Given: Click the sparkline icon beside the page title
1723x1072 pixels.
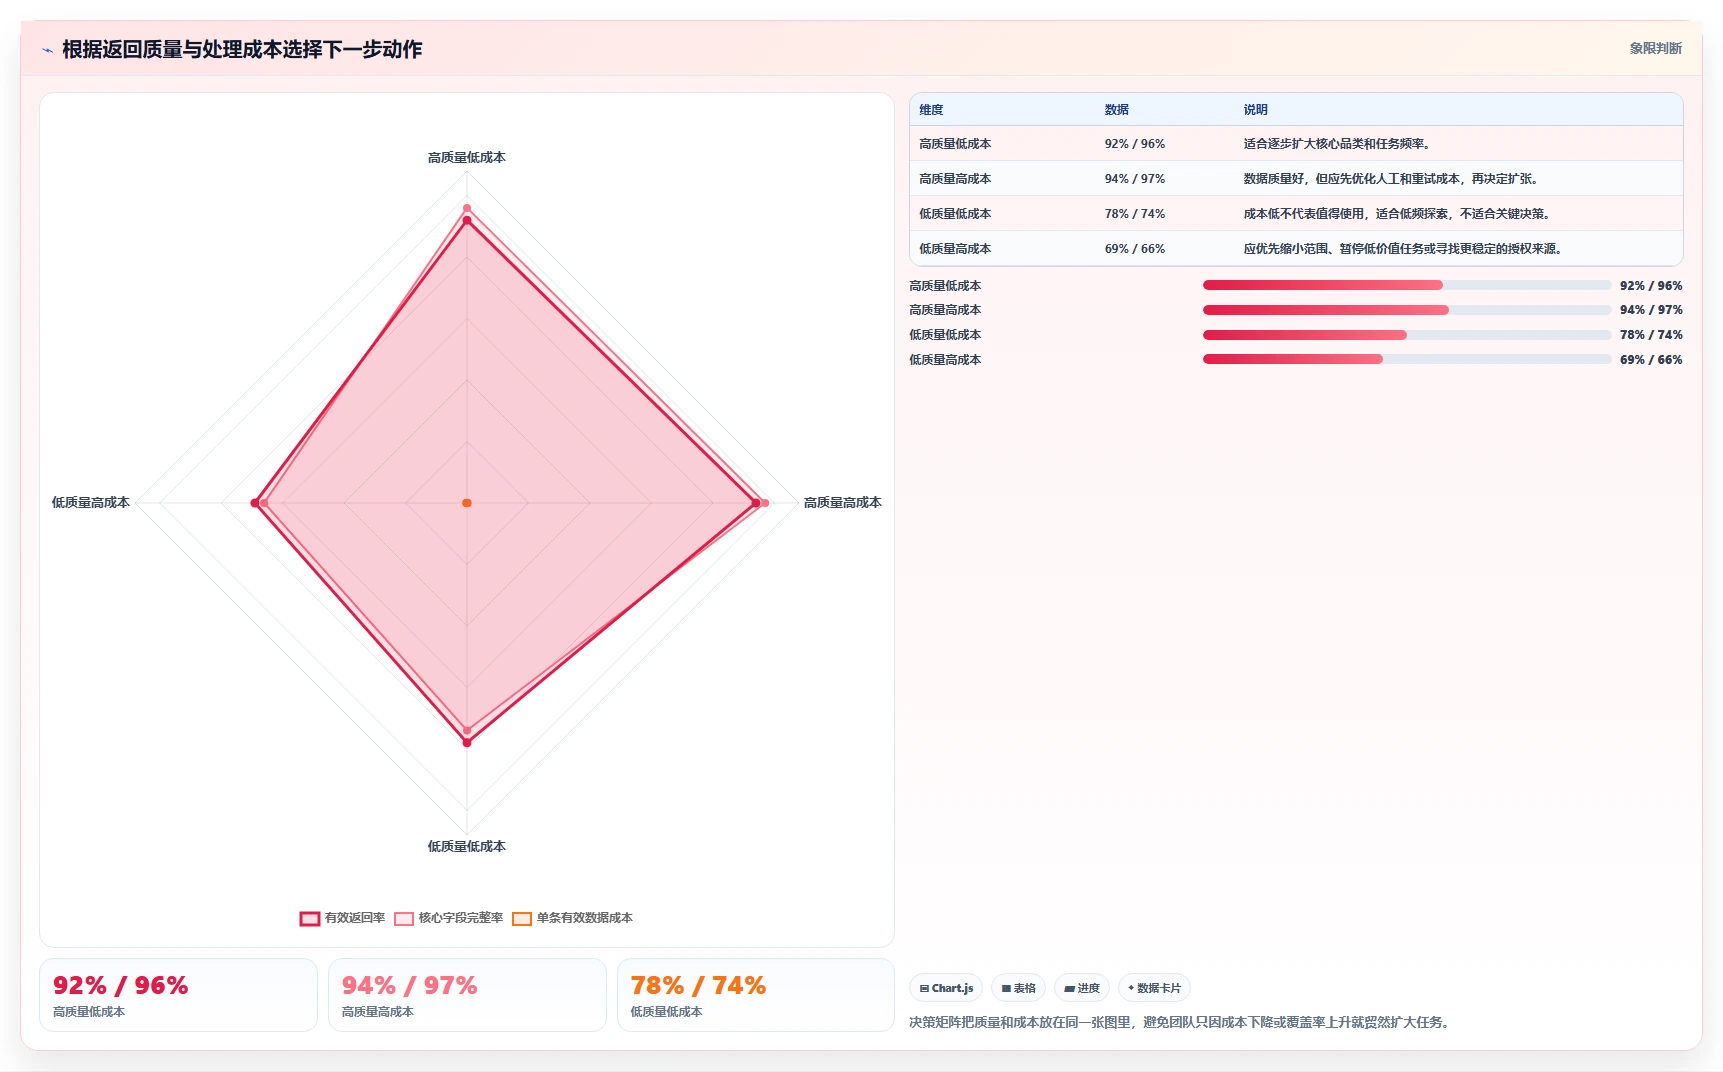Looking at the screenshot, I should [47, 50].
